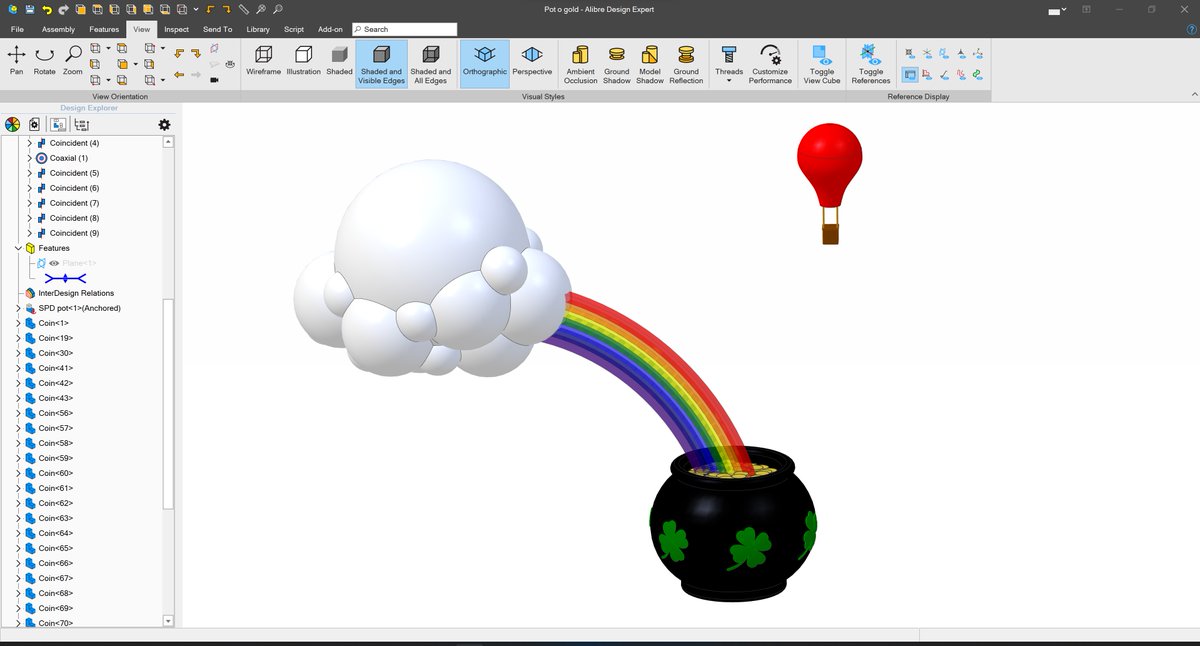The image size is (1200, 646).
Task: Click the red hot air balloon model
Action: [829, 183]
